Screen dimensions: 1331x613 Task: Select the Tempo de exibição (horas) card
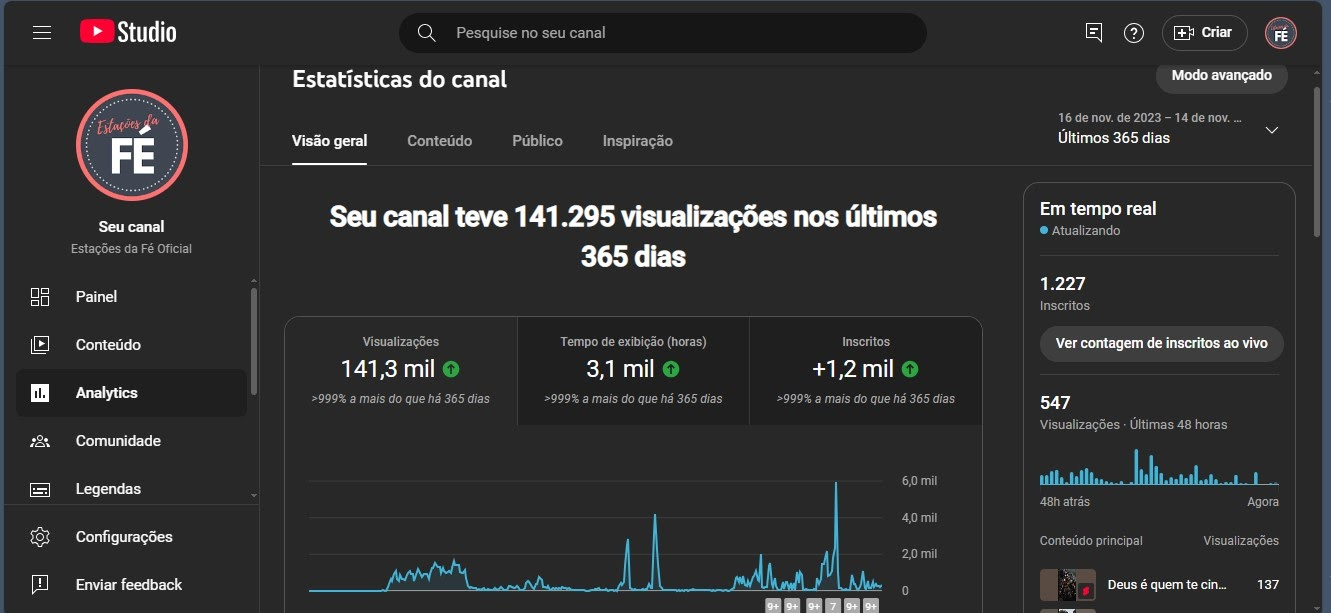(633, 371)
